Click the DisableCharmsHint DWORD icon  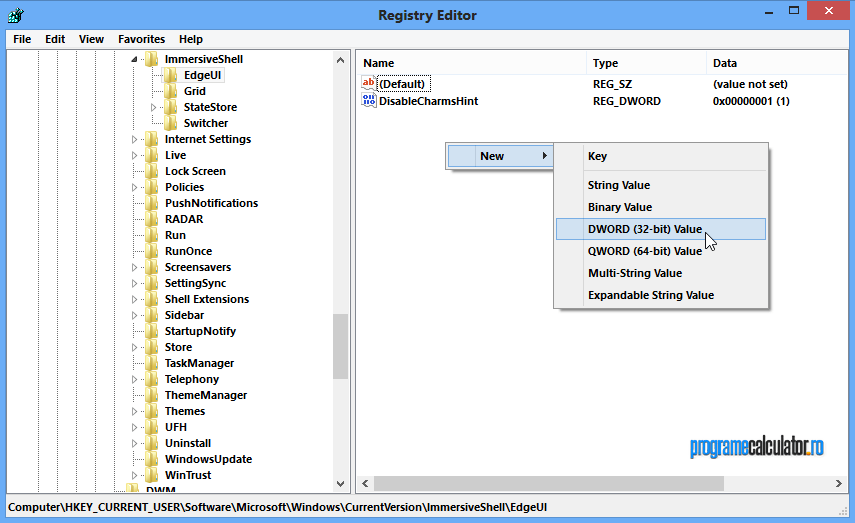tap(369, 100)
